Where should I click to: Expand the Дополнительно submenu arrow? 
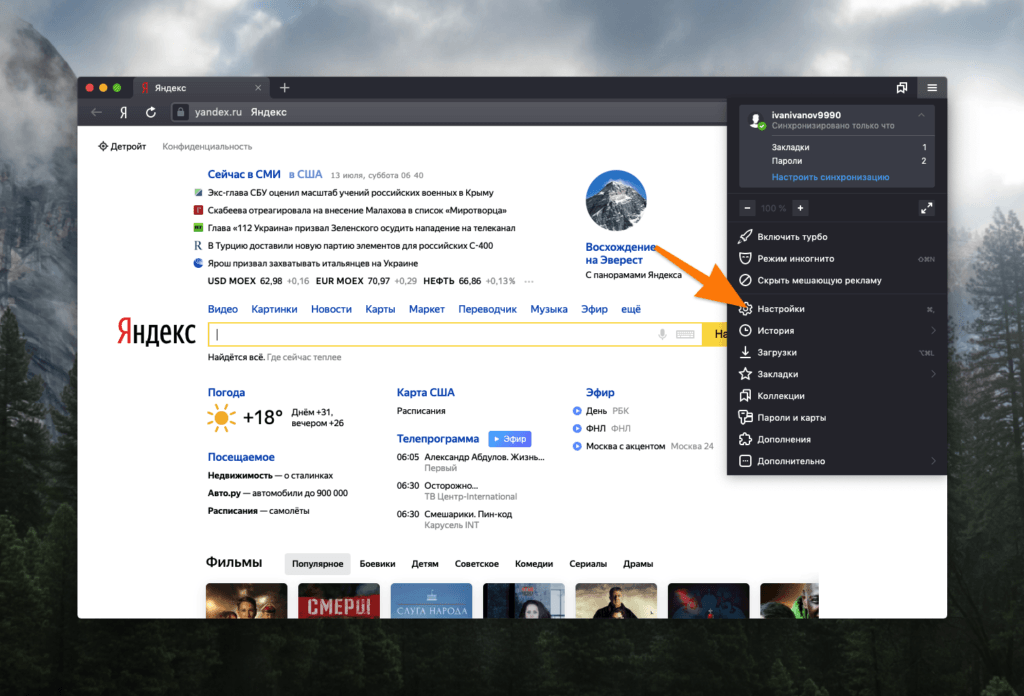tap(933, 461)
